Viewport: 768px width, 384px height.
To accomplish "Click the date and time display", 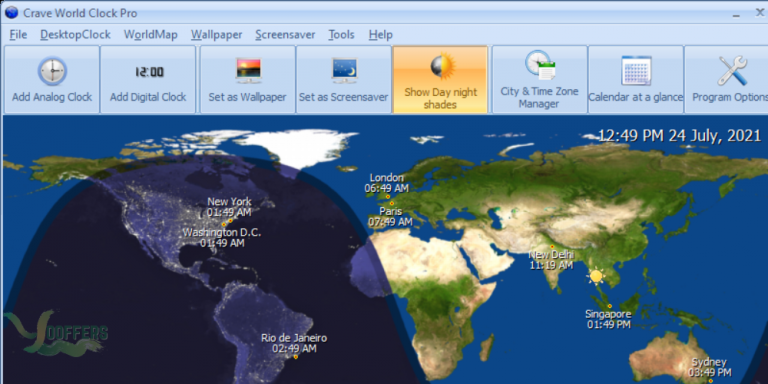I will pyautogui.click(x=680, y=136).
